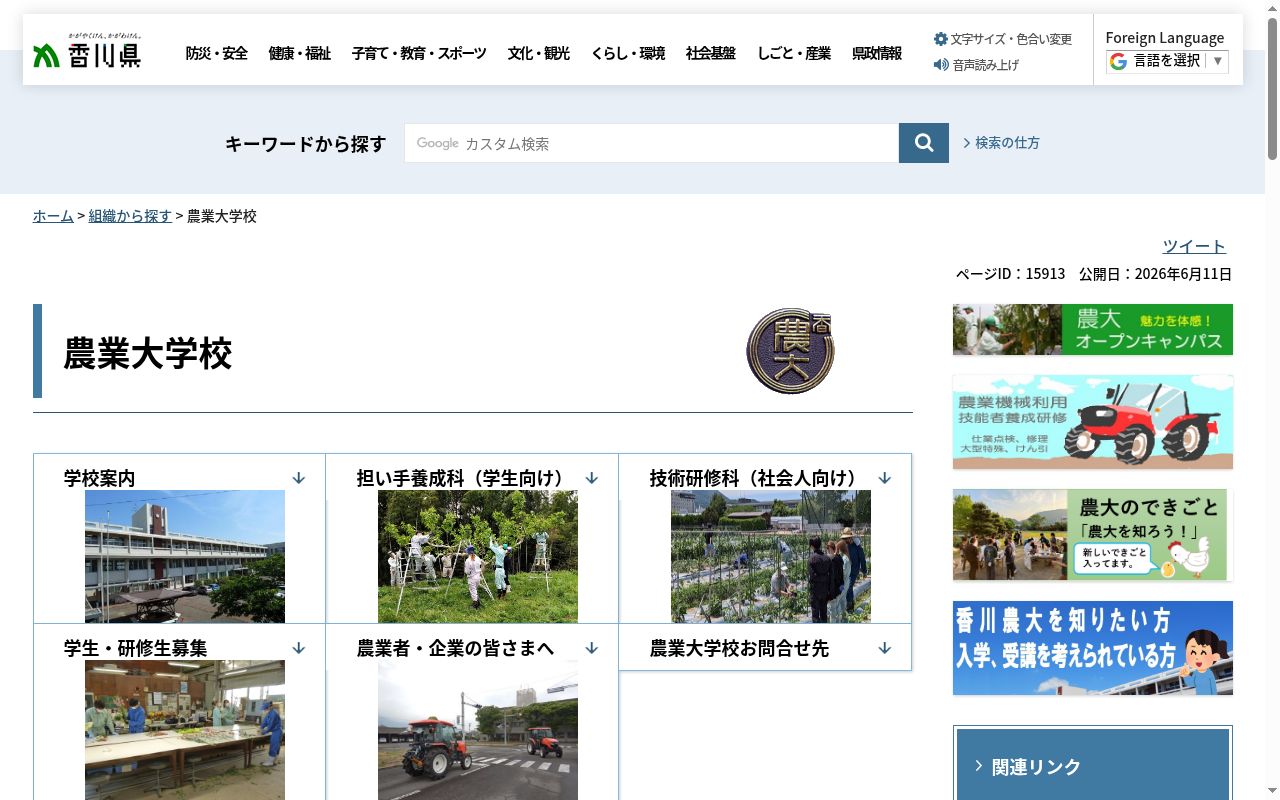Click down arrow beside 学生・研修生募集
The image size is (1280, 800).
click(299, 648)
